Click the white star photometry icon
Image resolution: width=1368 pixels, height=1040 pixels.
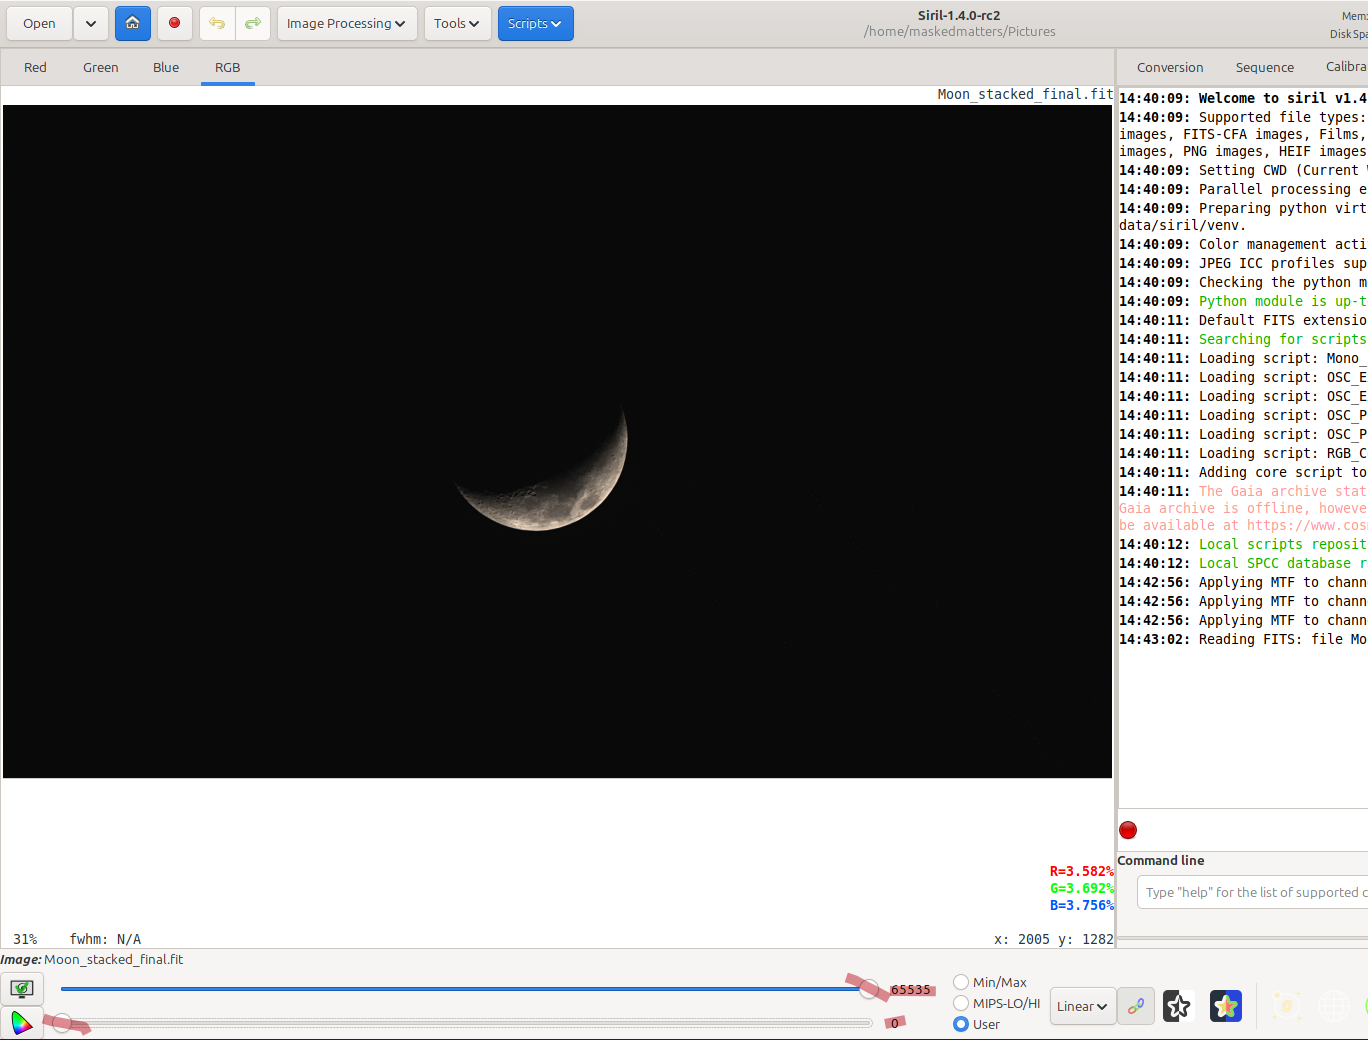click(1178, 1006)
